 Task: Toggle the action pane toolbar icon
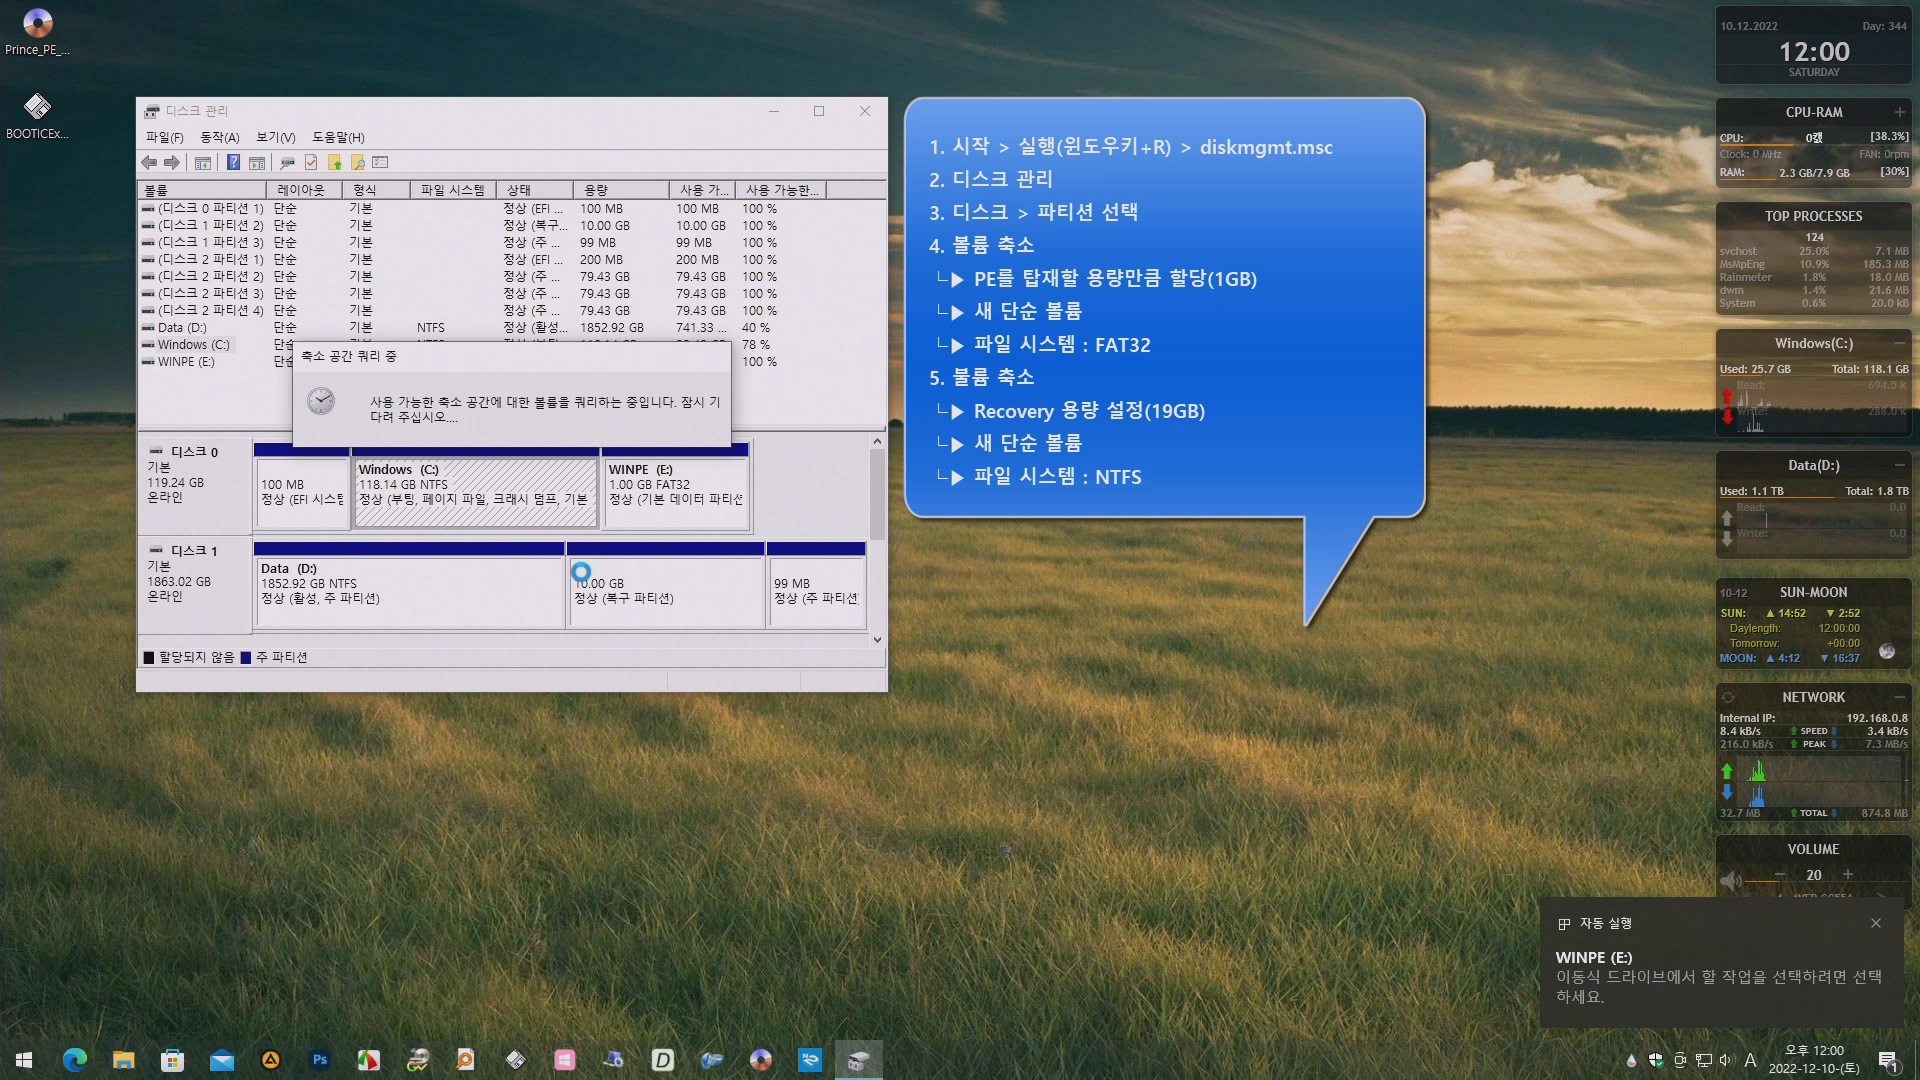(257, 162)
